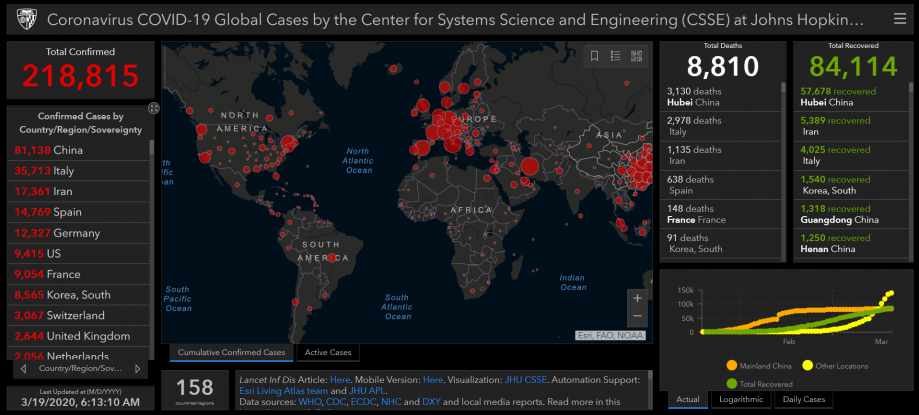Viewport: 919px width, 415px height.
Task: Select the Logarithmic chart tab
Action: click(741, 400)
